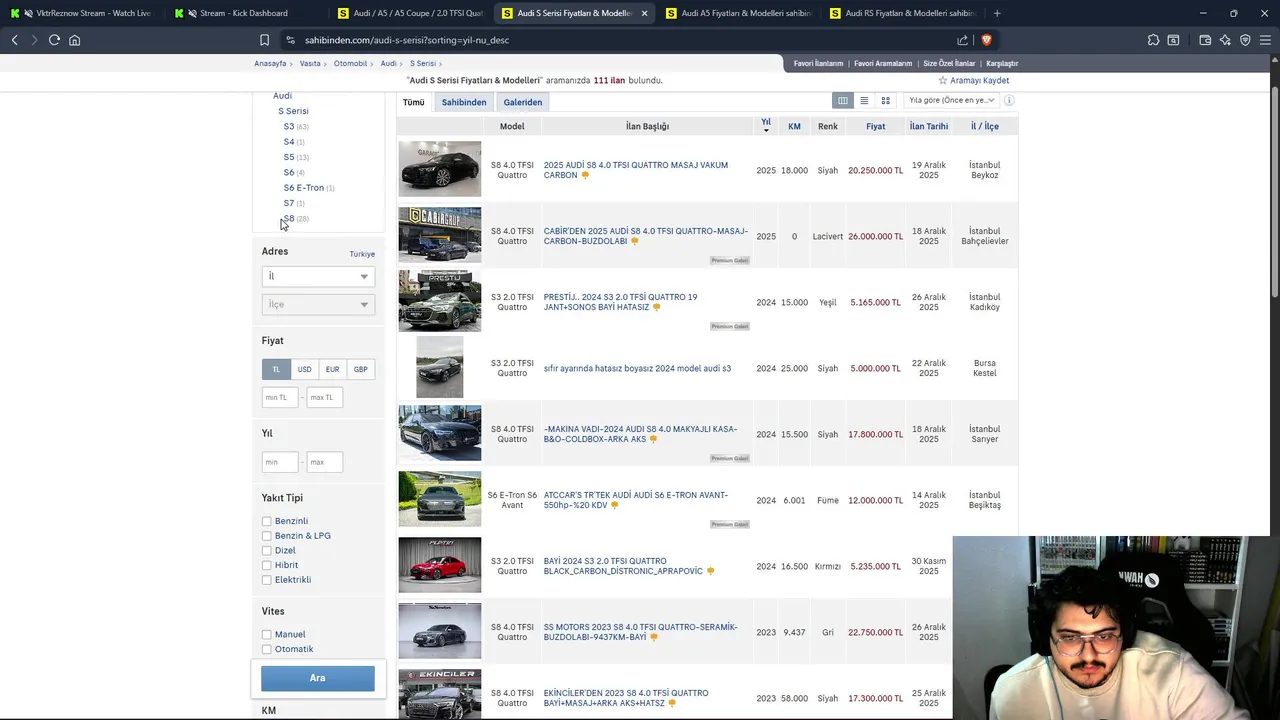Select the Tümü listings tab
Viewport: 1280px width, 720px height.
click(x=413, y=102)
